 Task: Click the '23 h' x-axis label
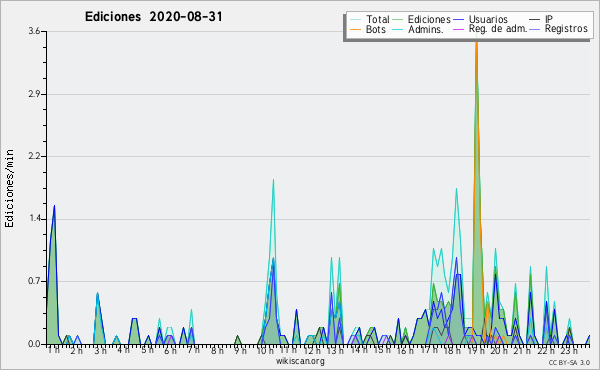coord(568,350)
